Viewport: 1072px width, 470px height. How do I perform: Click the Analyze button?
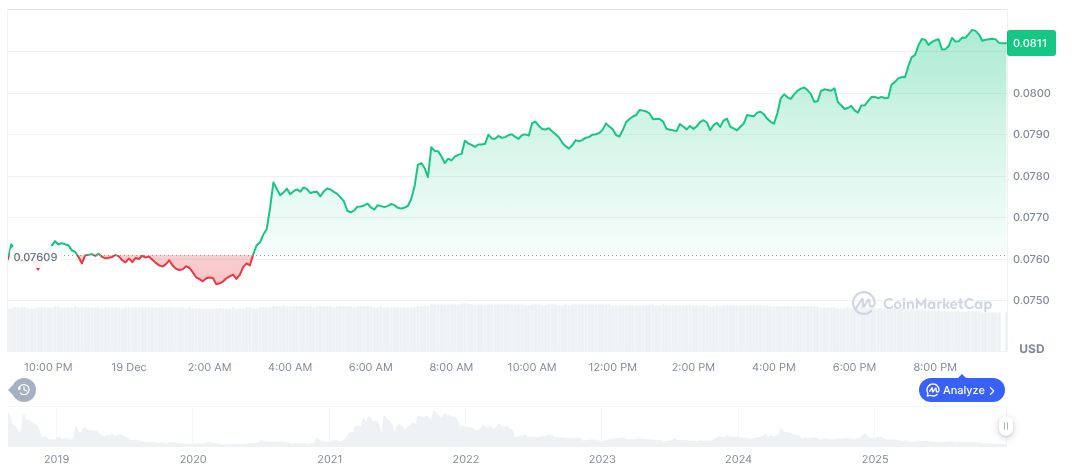pyautogui.click(x=961, y=390)
